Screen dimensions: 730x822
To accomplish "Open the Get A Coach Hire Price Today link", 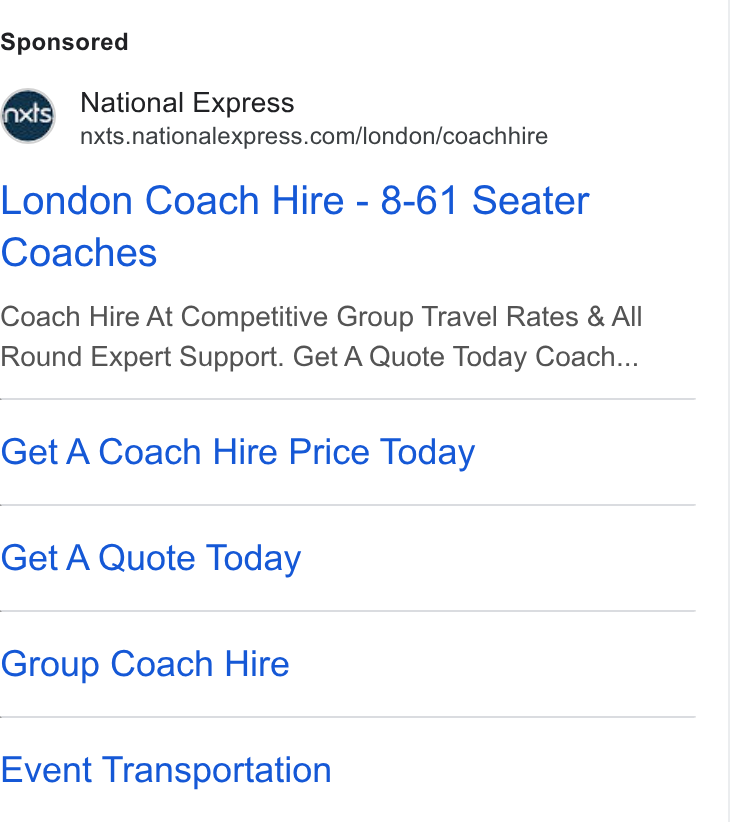I will pyautogui.click(x=238, y=452).
